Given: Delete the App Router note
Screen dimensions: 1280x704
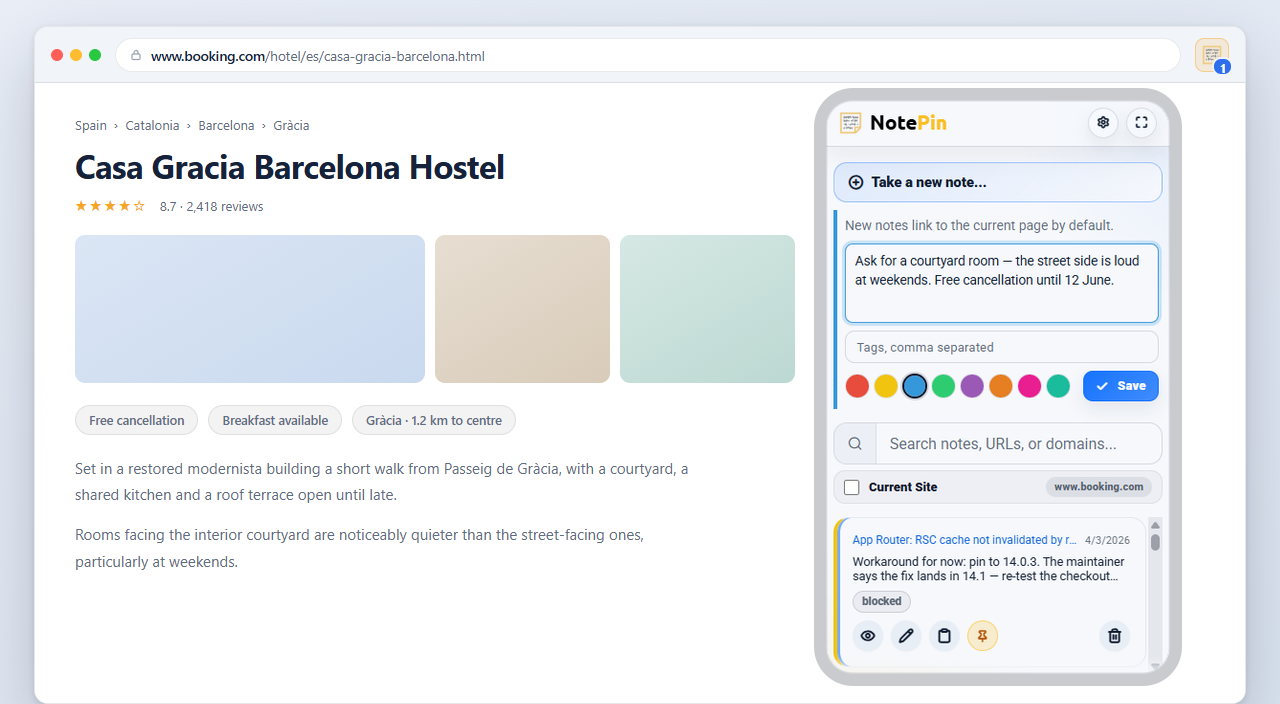Looking at the screenshot, I should pos(1115,636).
